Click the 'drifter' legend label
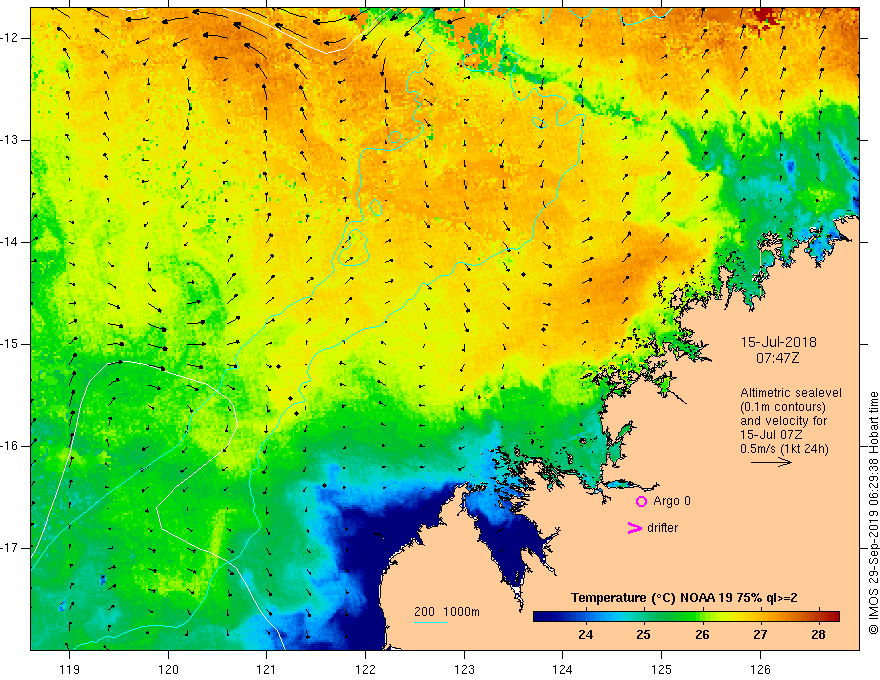The image size is (880, 680). coord(662,528)
